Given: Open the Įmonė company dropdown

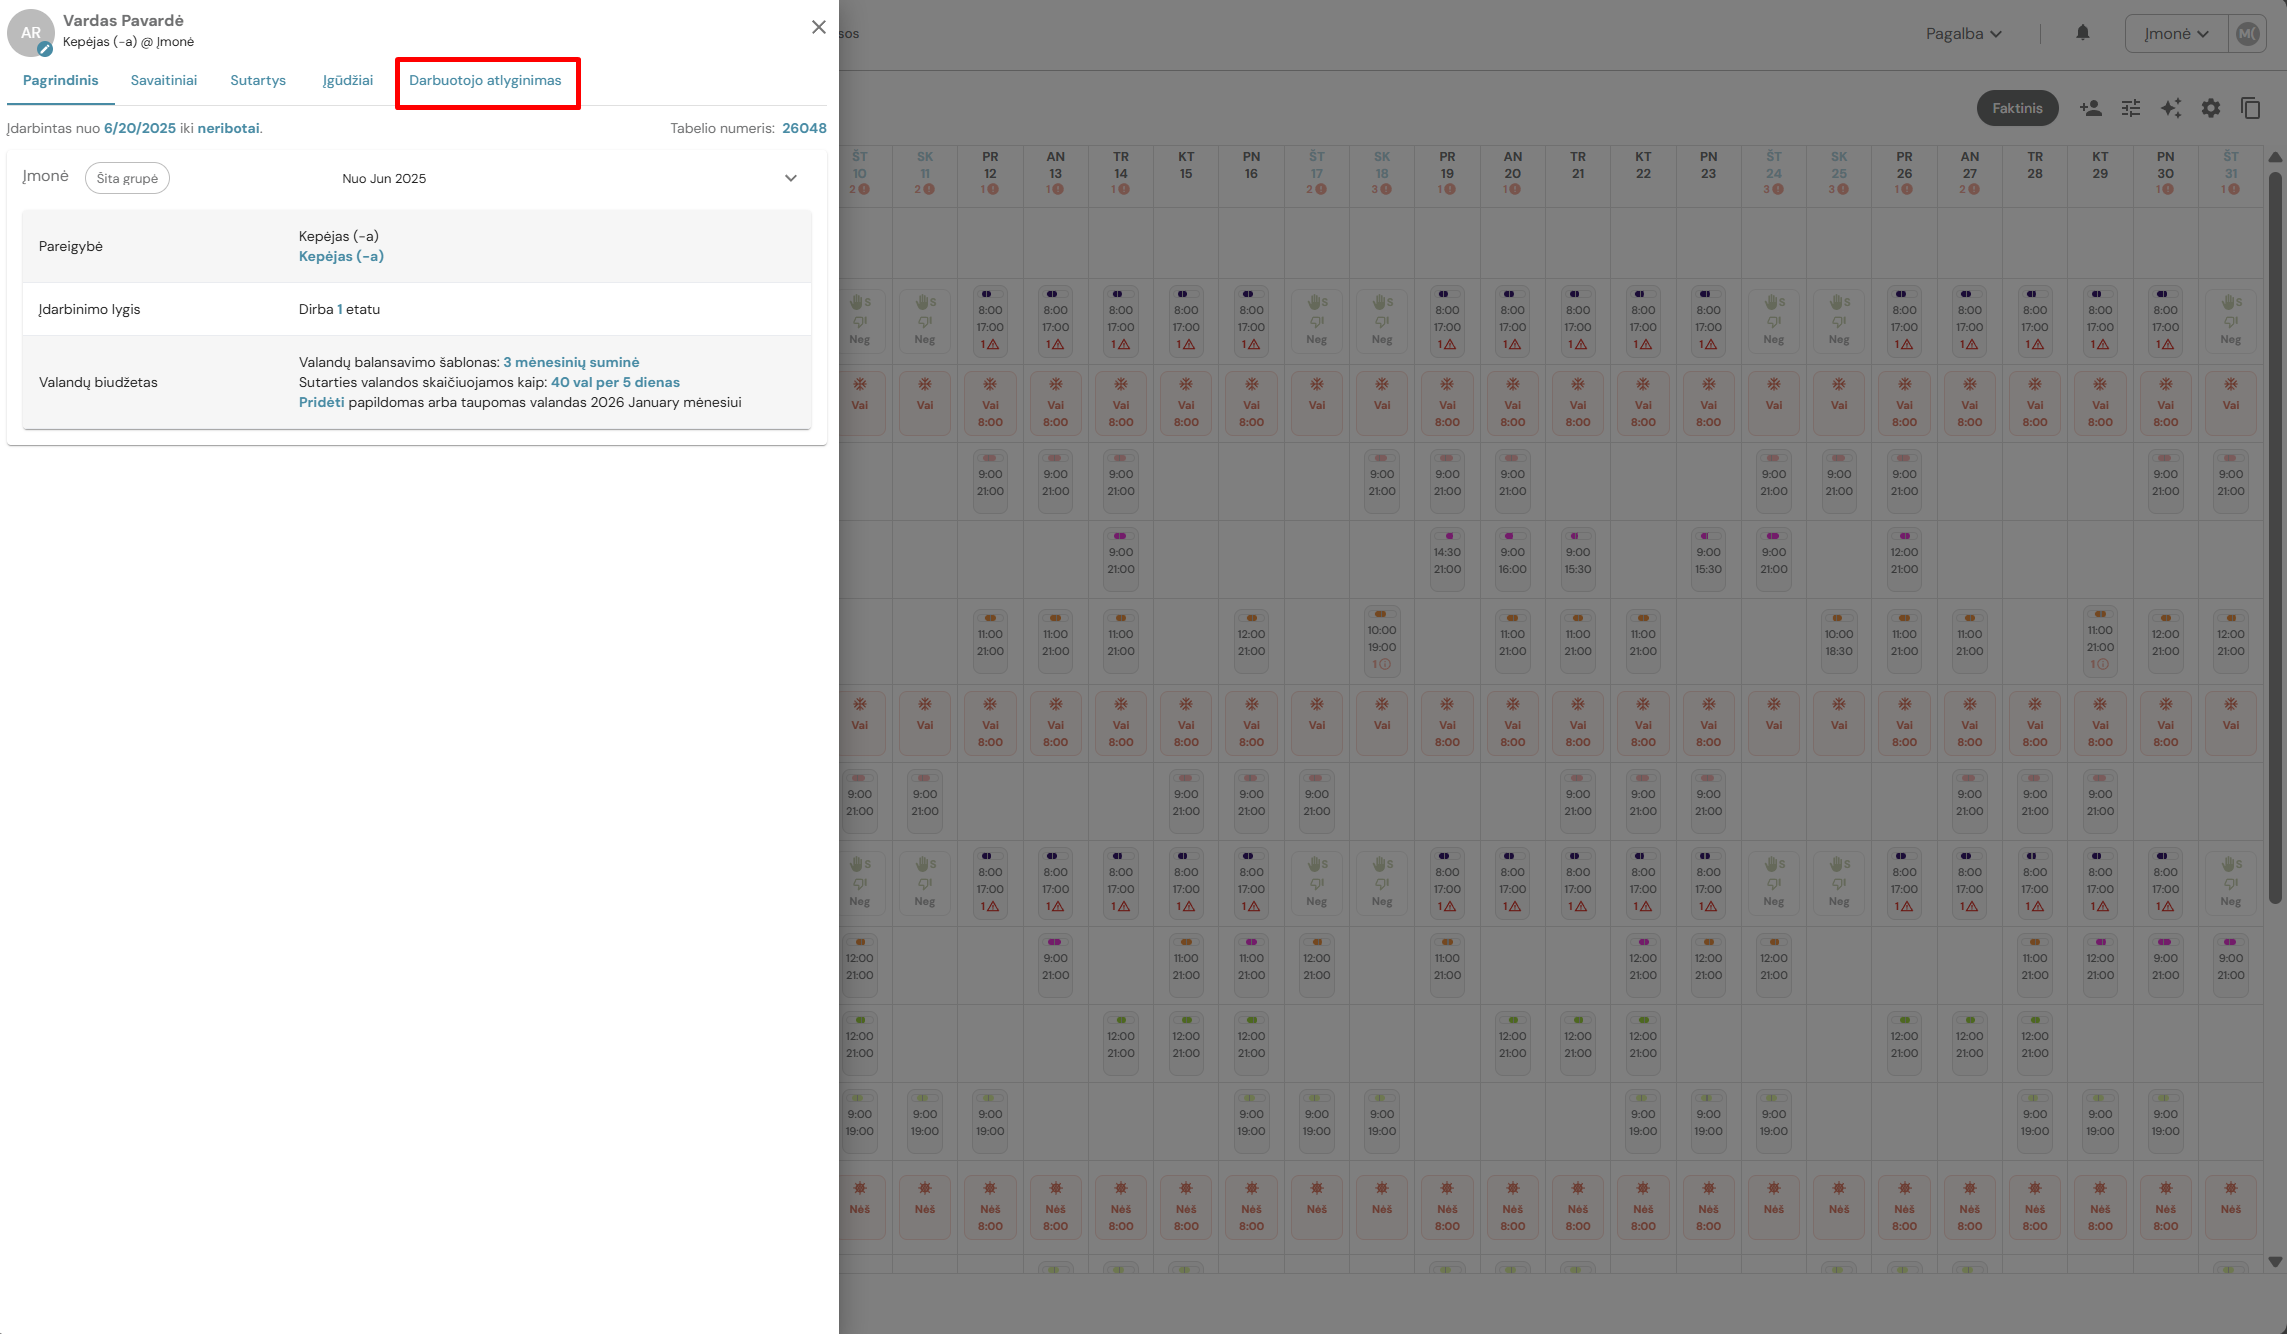Looking at the screenshot, I should 2175,33.
